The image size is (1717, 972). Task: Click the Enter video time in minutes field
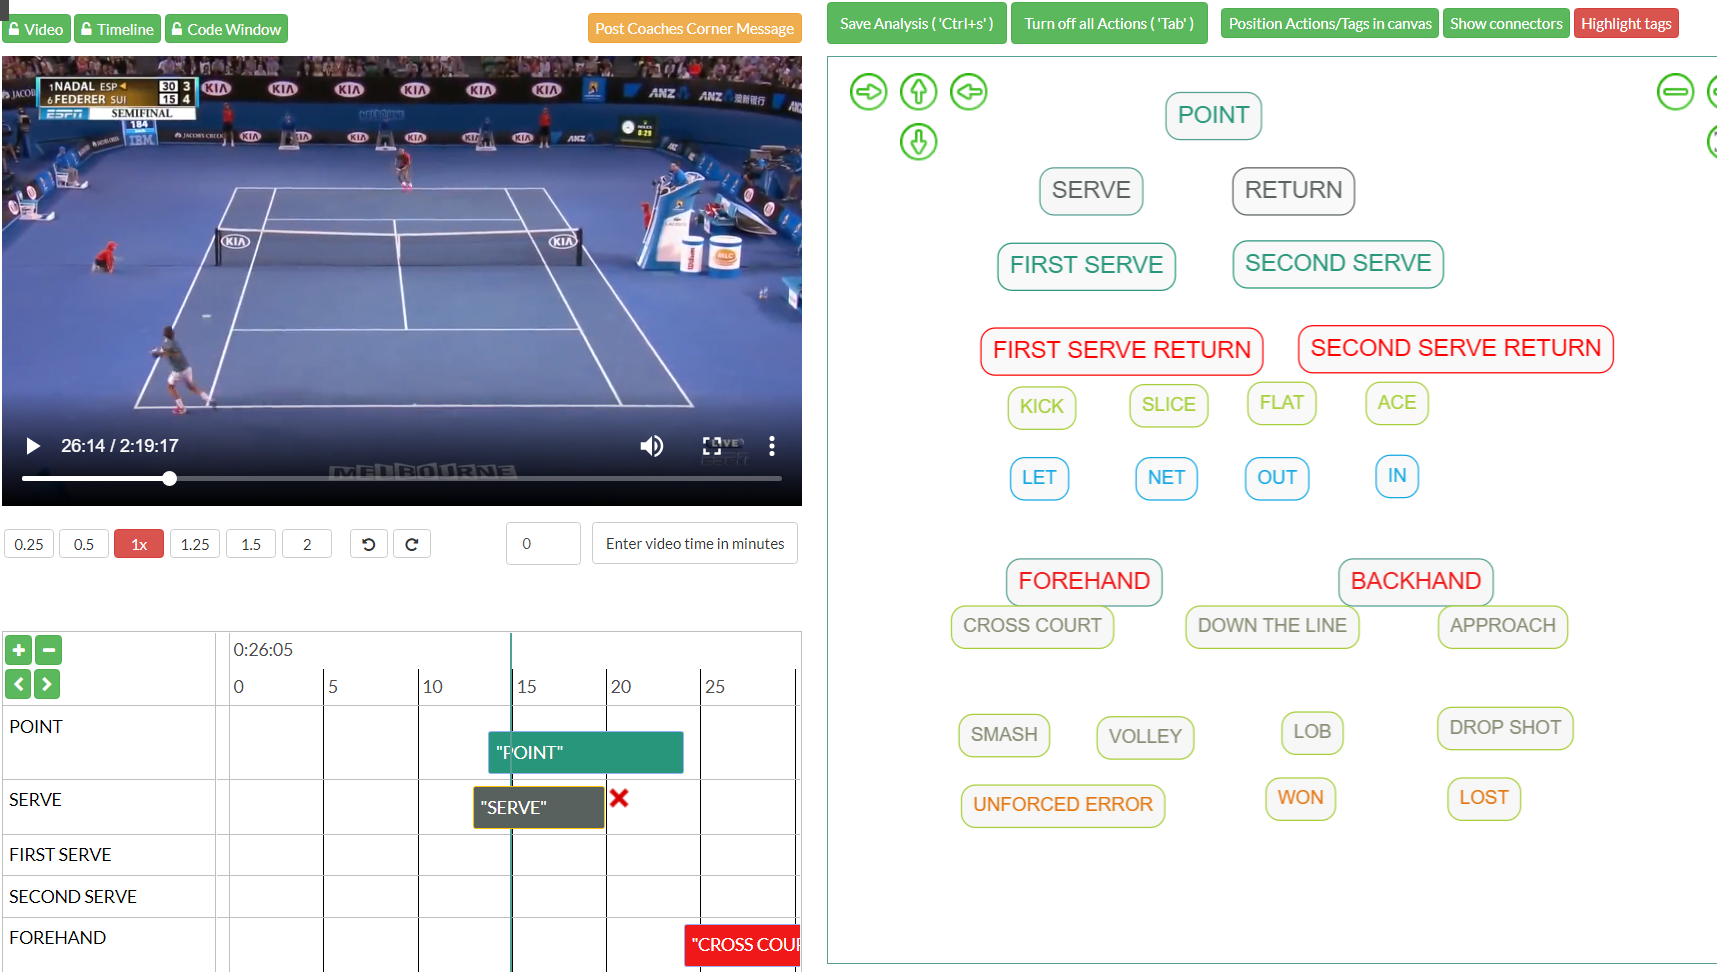click(694, 543)
